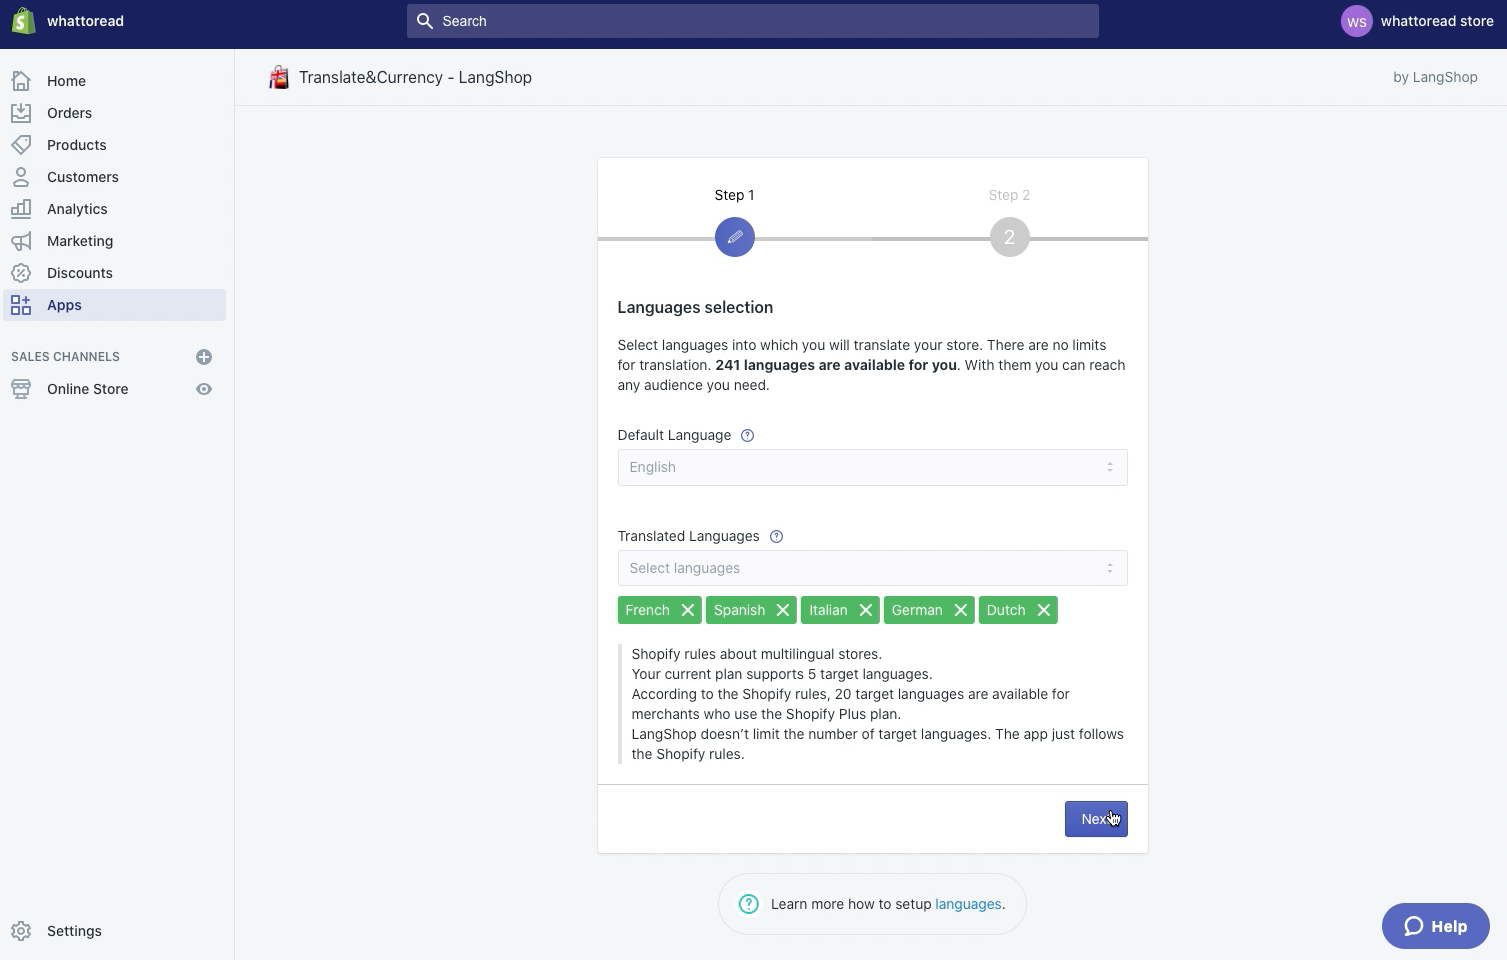Click the Orders inbox icon
The image size is (1507, 960).
(21, 113)
